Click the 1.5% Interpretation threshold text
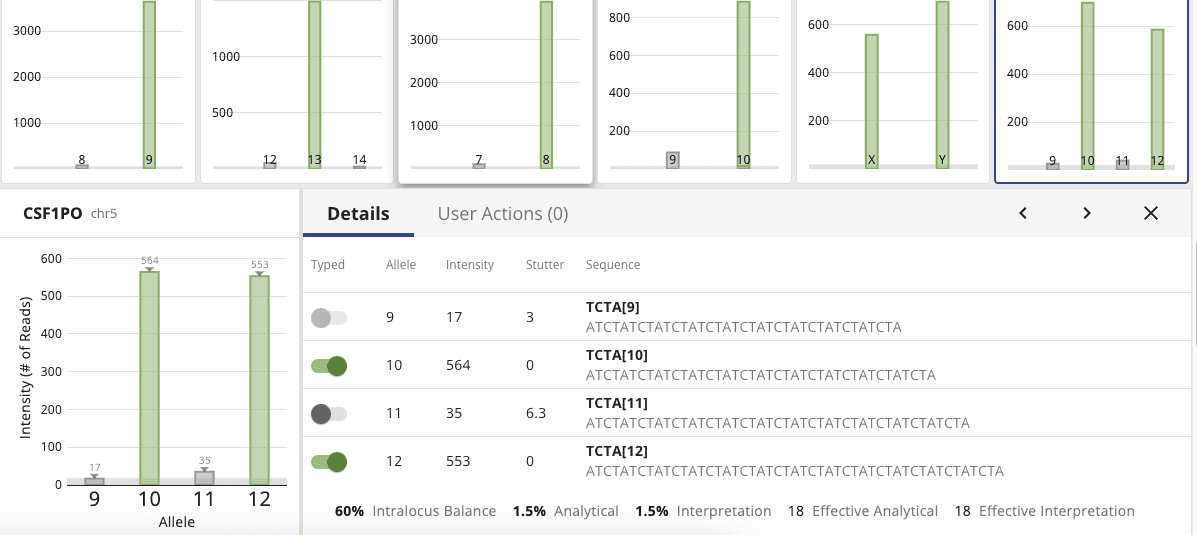This screenshot has width=1197, height=535. (x=703, y=511)
